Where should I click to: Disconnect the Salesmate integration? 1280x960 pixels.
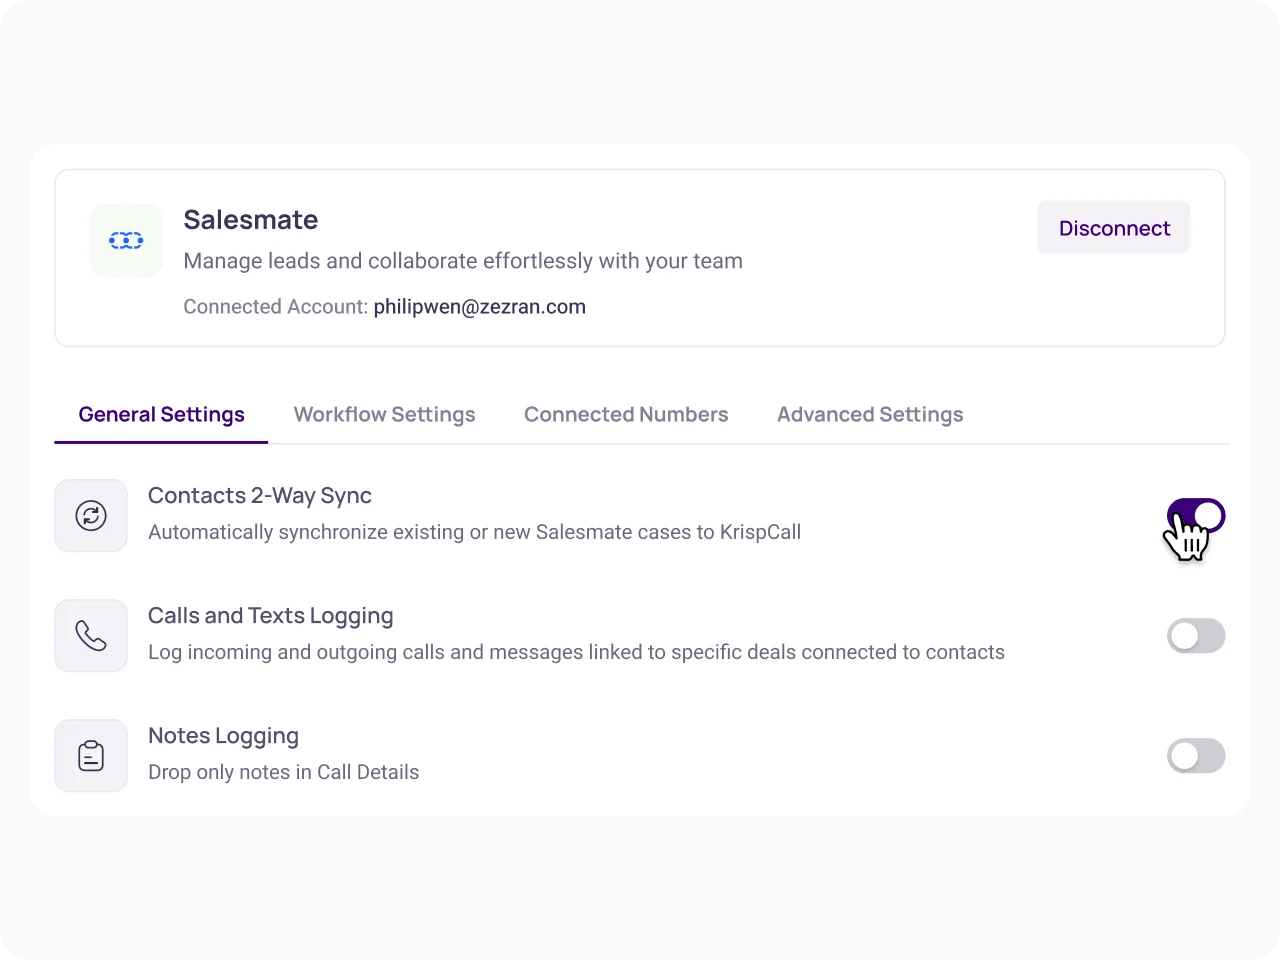point(1114,228)
